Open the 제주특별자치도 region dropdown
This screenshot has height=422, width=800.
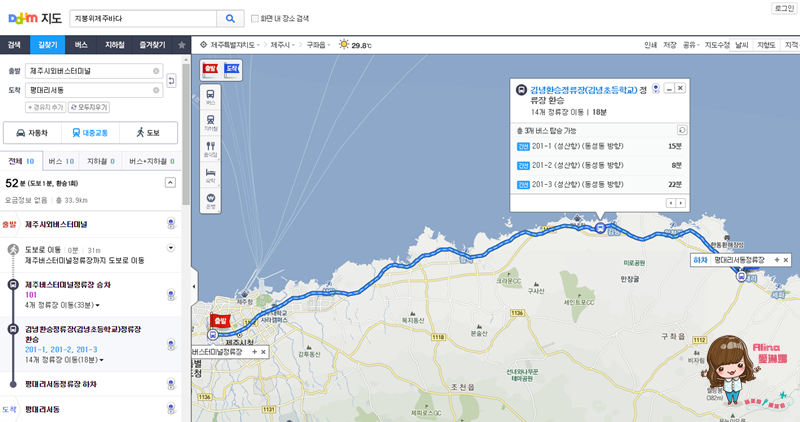pos(231,45)
